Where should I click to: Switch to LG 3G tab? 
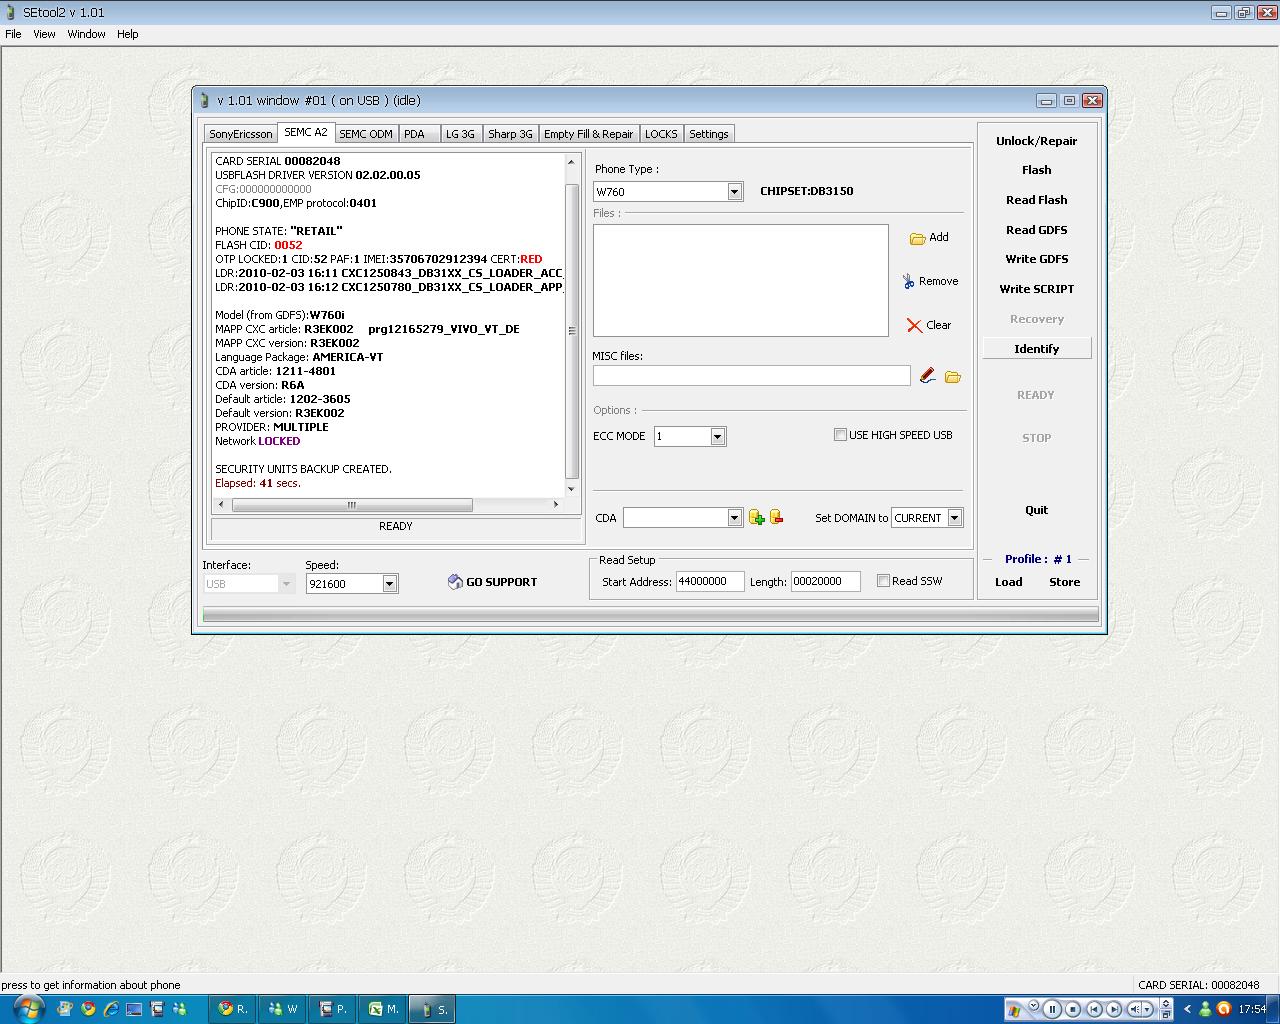[460, 134]
